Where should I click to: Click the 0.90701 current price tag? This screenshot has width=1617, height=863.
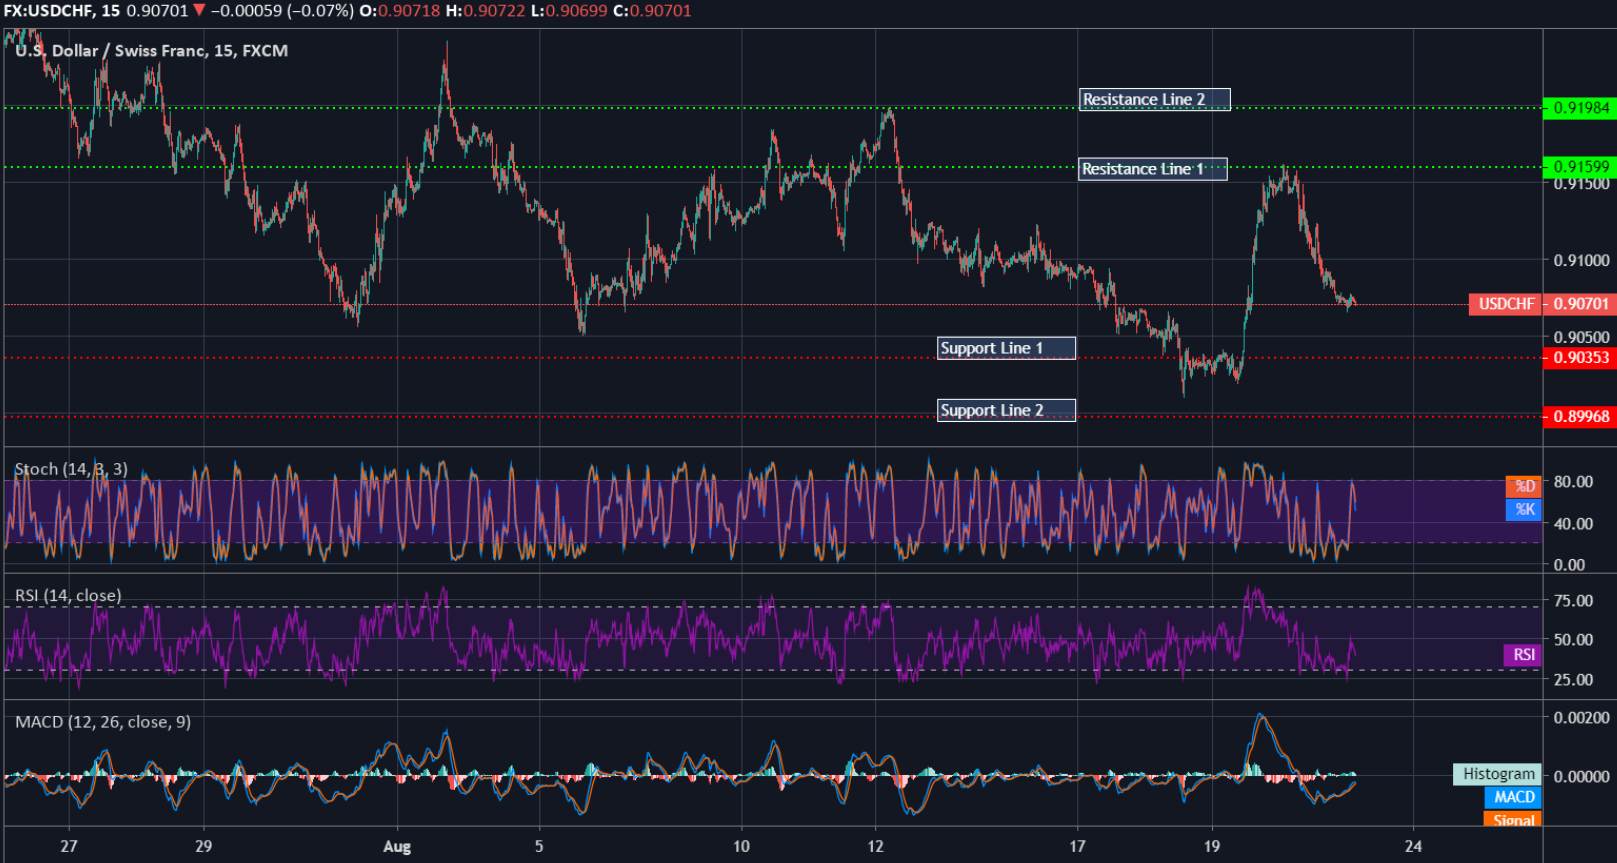(x=1580, y=304)
